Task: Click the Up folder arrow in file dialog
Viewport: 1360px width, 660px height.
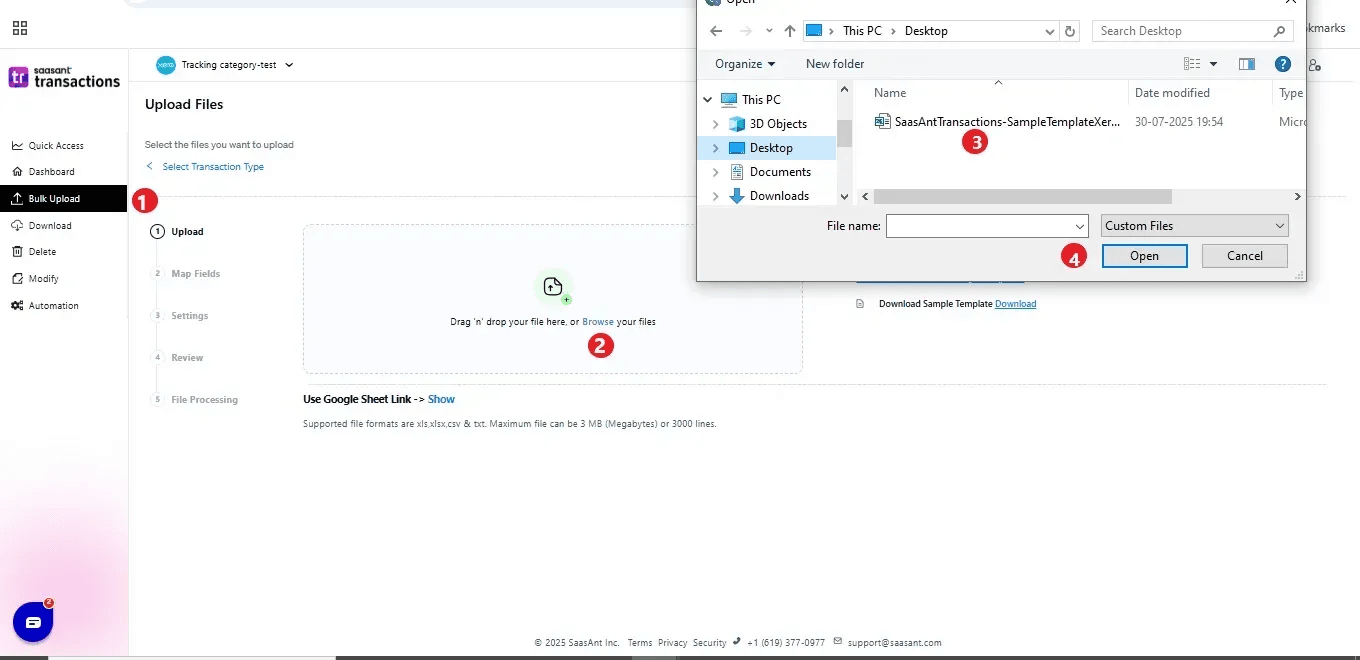Action: pyautogui.click(x=790, y=31)
